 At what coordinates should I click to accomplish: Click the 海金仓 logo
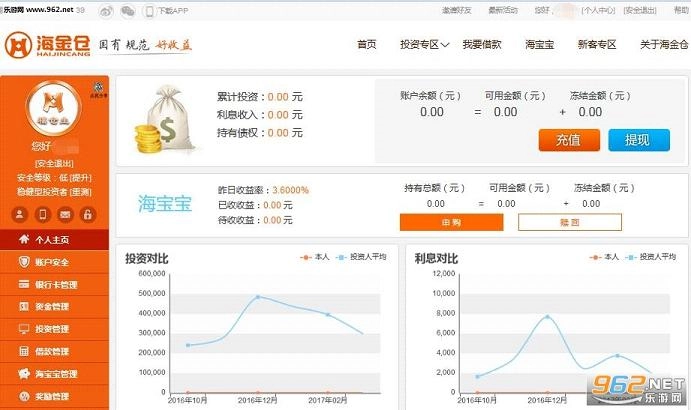point(45,46)
